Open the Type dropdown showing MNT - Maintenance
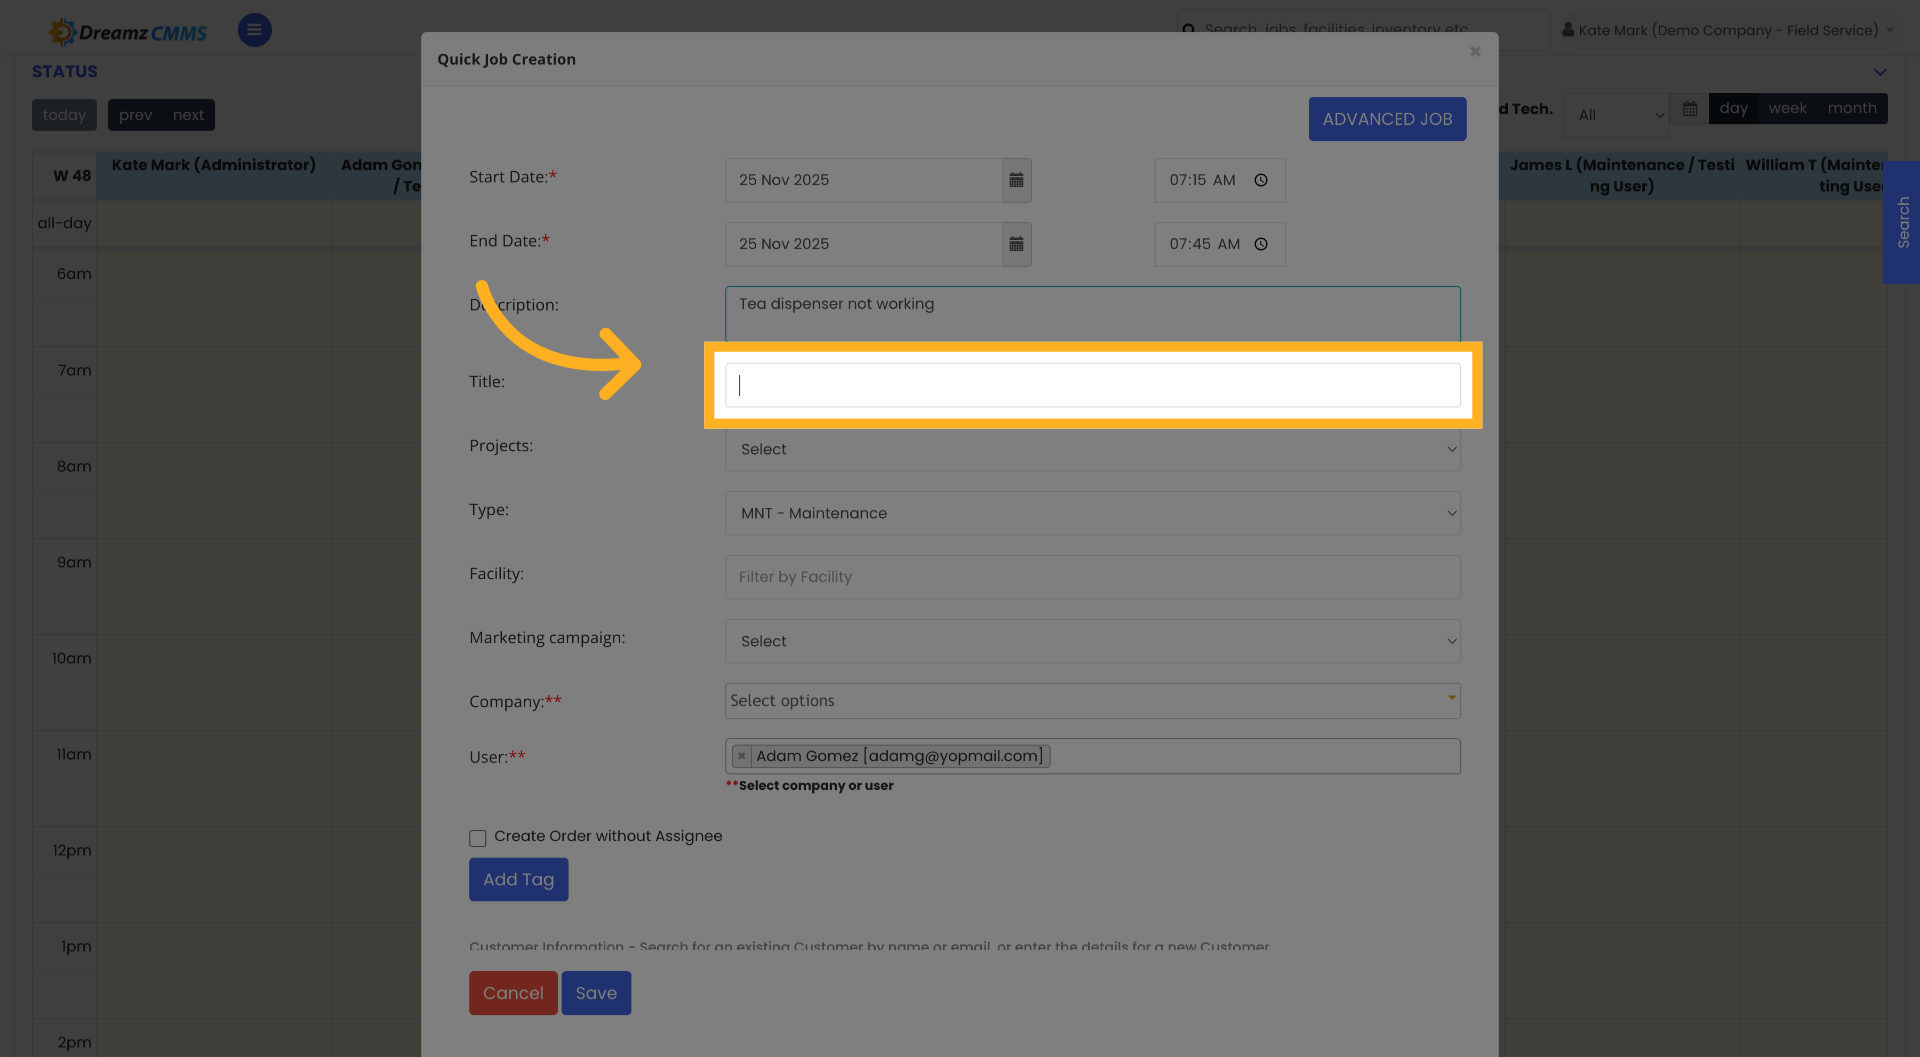Screen dimensions: 1920x1057 pyautogui.click(x=1092, y=513)
